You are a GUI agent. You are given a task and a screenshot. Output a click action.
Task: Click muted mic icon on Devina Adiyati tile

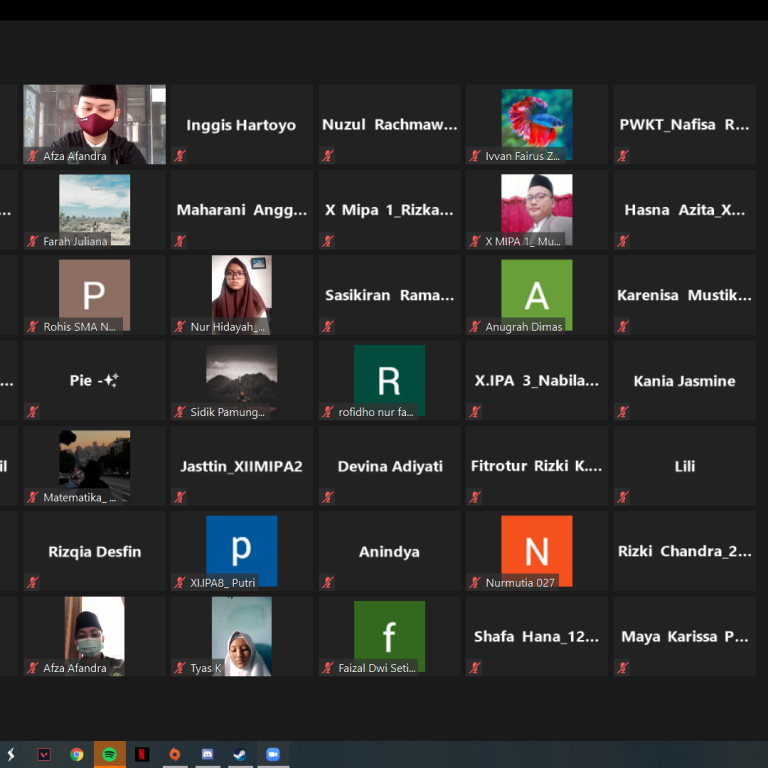328,498
